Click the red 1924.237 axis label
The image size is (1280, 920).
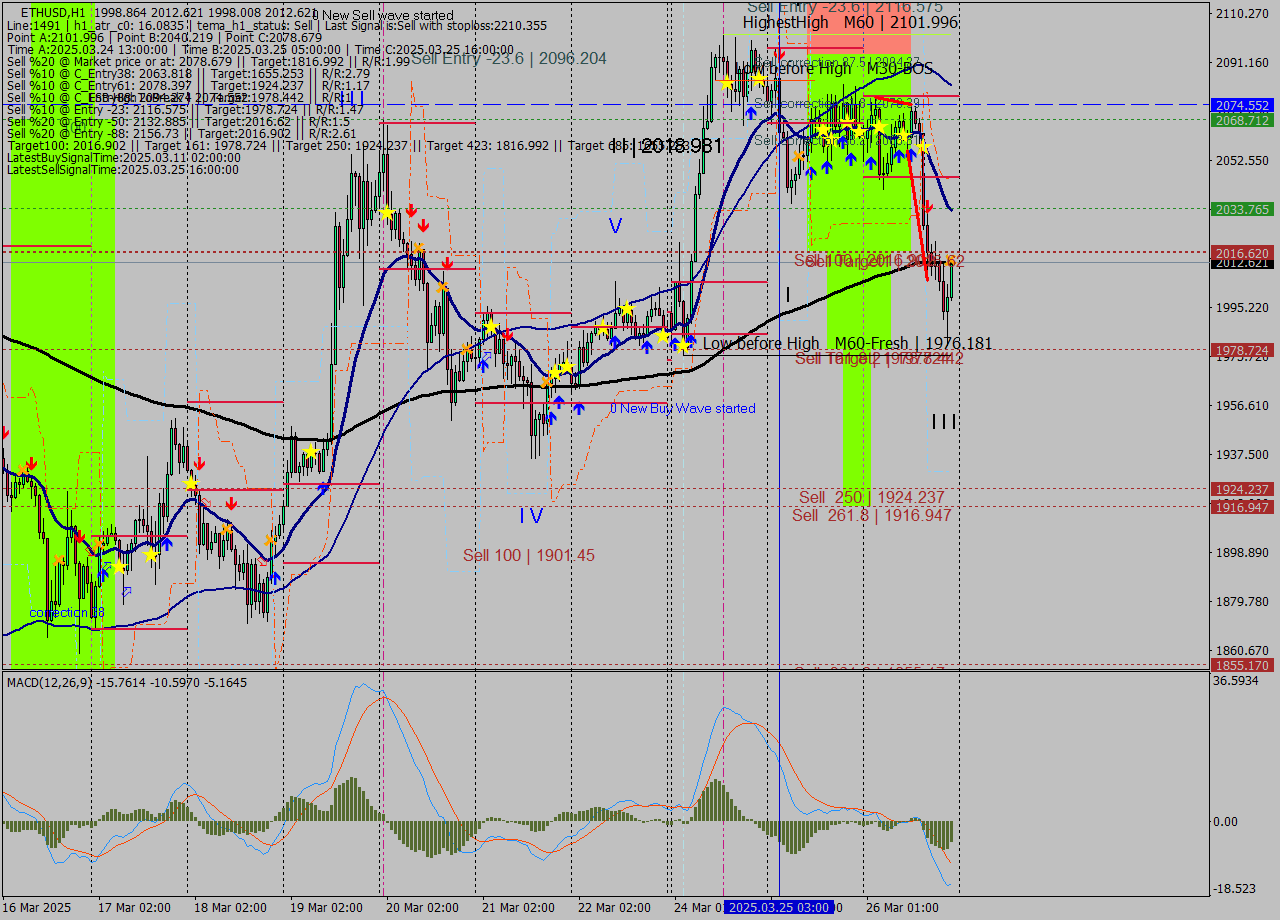[x=1241, y=489]
